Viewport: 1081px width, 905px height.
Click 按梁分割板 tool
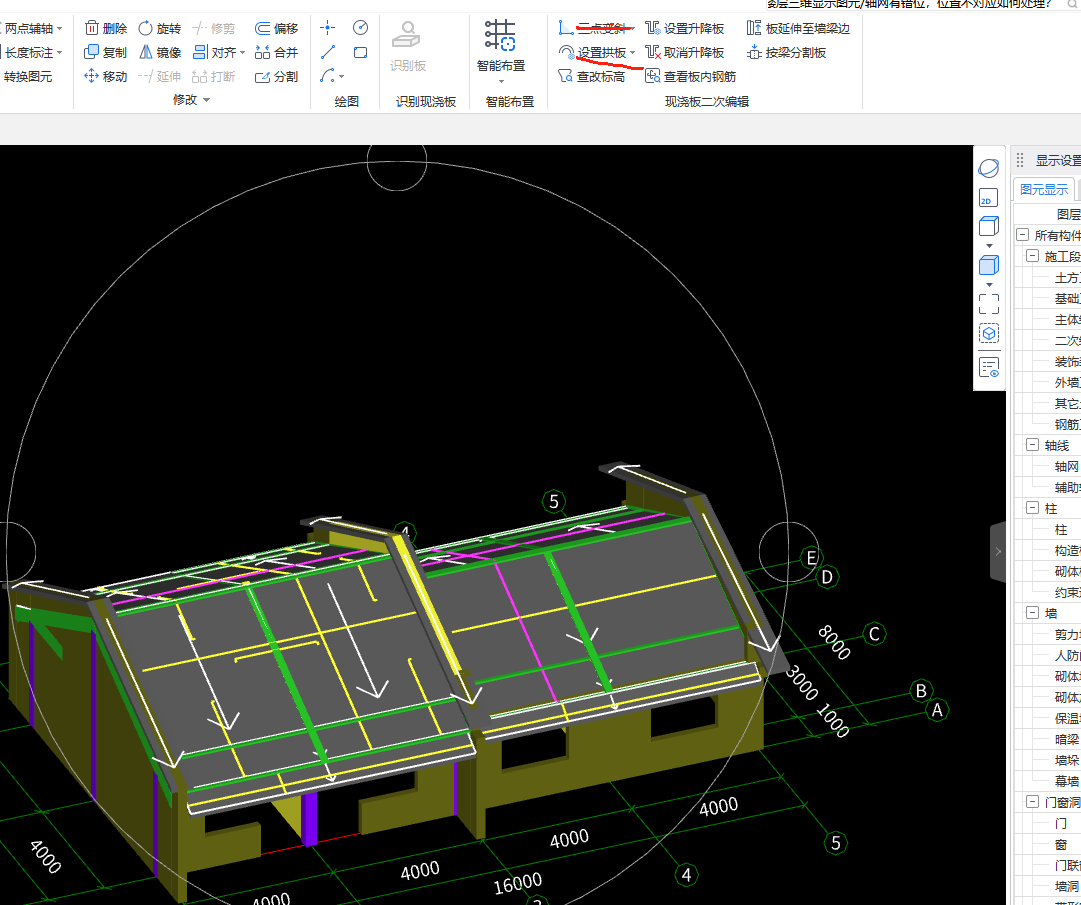point(786,52)
